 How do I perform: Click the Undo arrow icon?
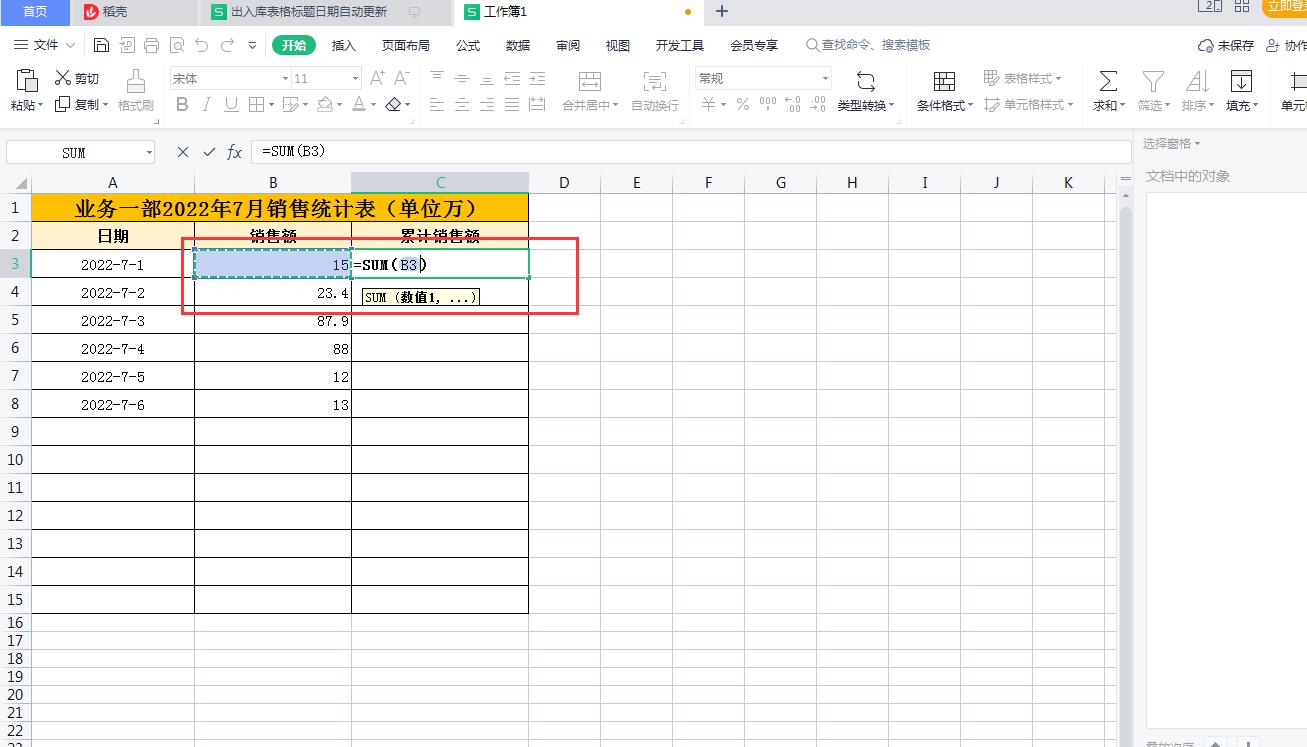point(202,45)
